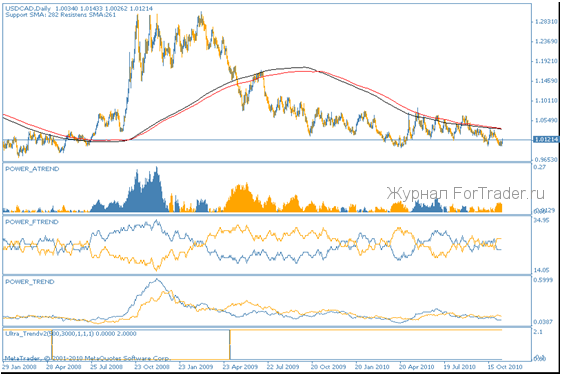Select the POWER_ATREND indicator label

[32, 169]
